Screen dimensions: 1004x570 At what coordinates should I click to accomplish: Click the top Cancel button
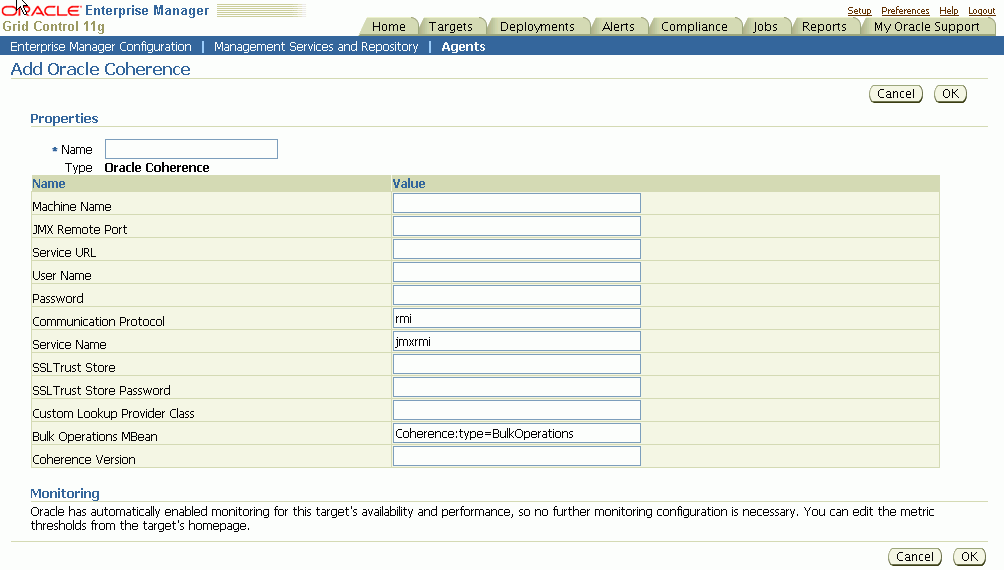[896, 94]
